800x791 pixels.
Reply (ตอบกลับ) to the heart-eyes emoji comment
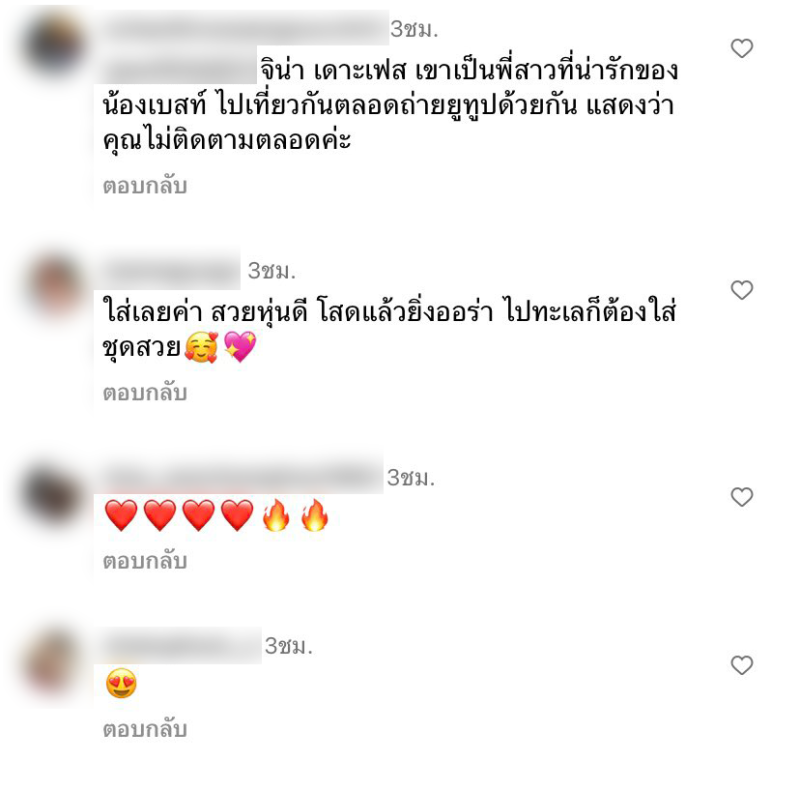pyautogui.click(x=145, y=729)
